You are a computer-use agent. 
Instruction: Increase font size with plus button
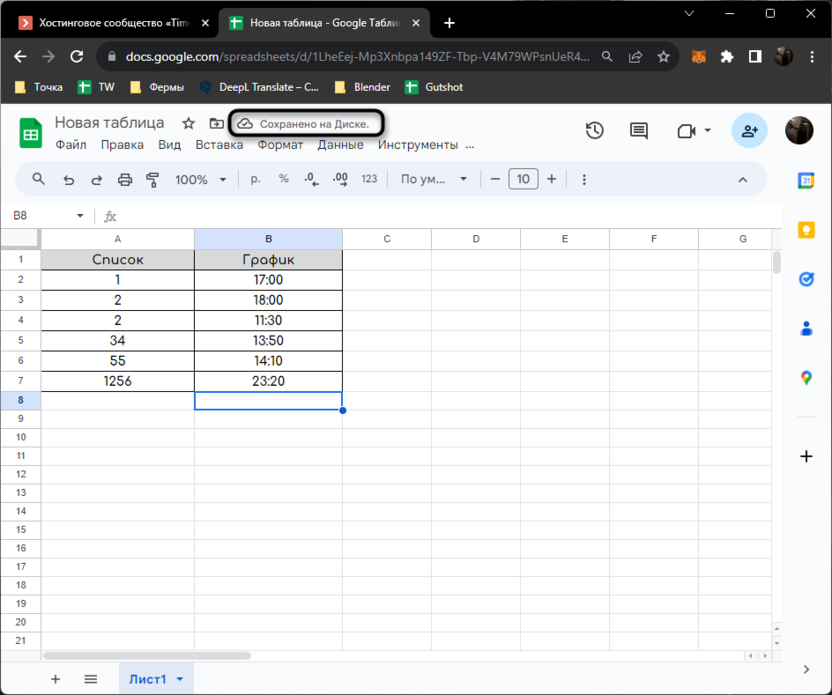tap(551, 180)
